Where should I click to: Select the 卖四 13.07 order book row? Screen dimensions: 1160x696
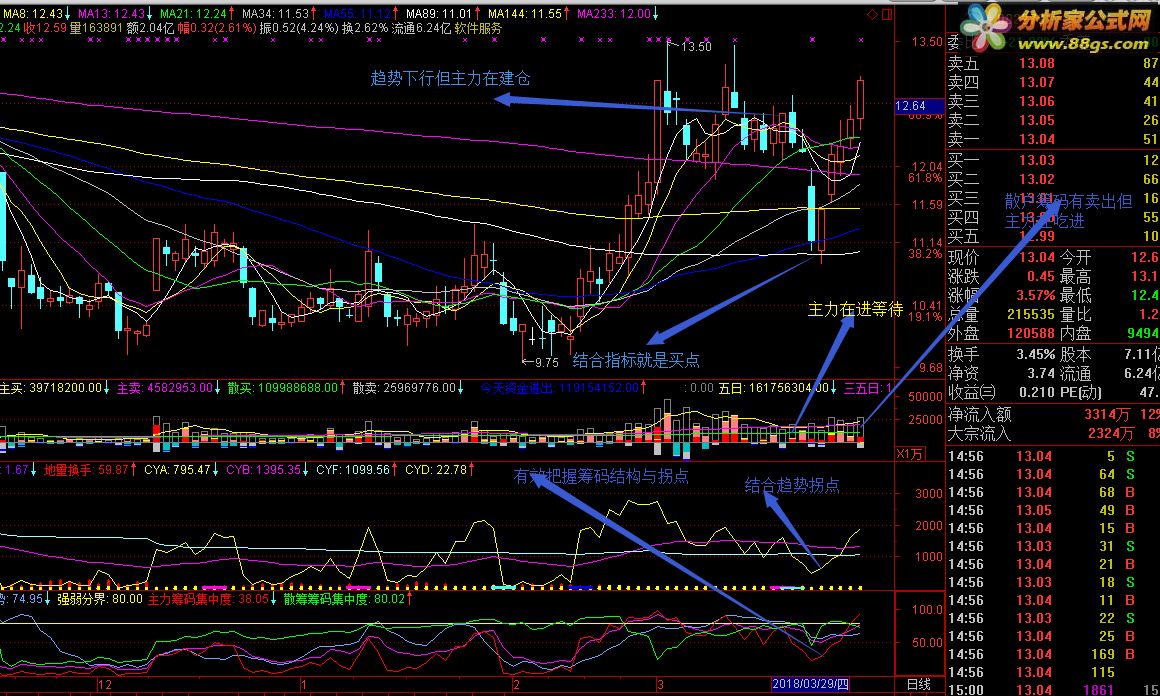pos(1053,82)
